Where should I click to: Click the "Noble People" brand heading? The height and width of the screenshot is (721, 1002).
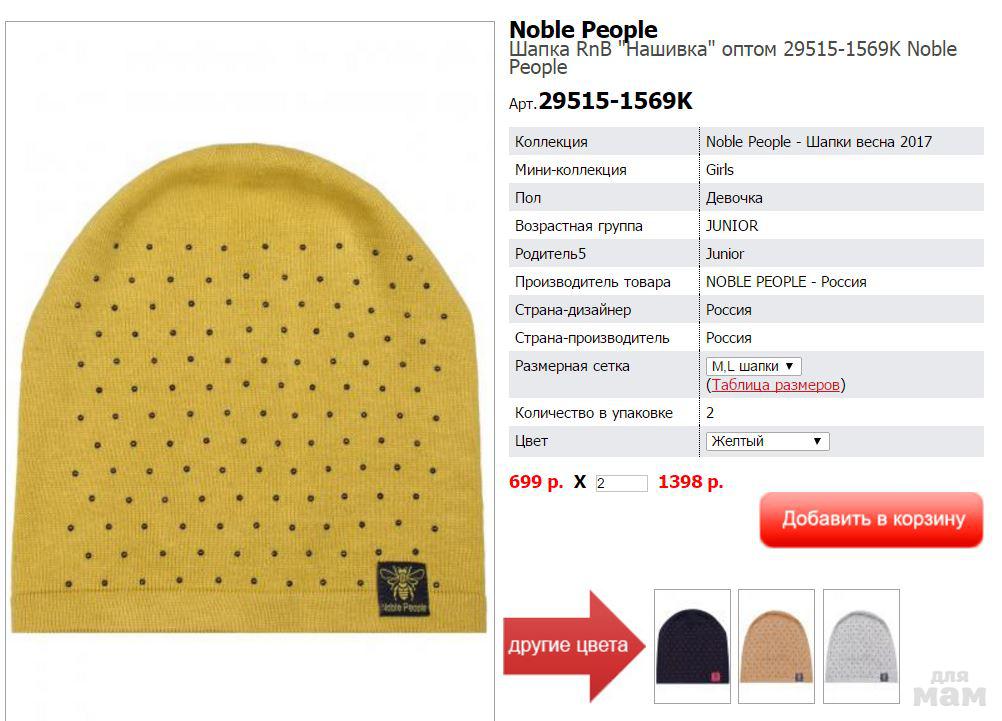click(583, 30)
